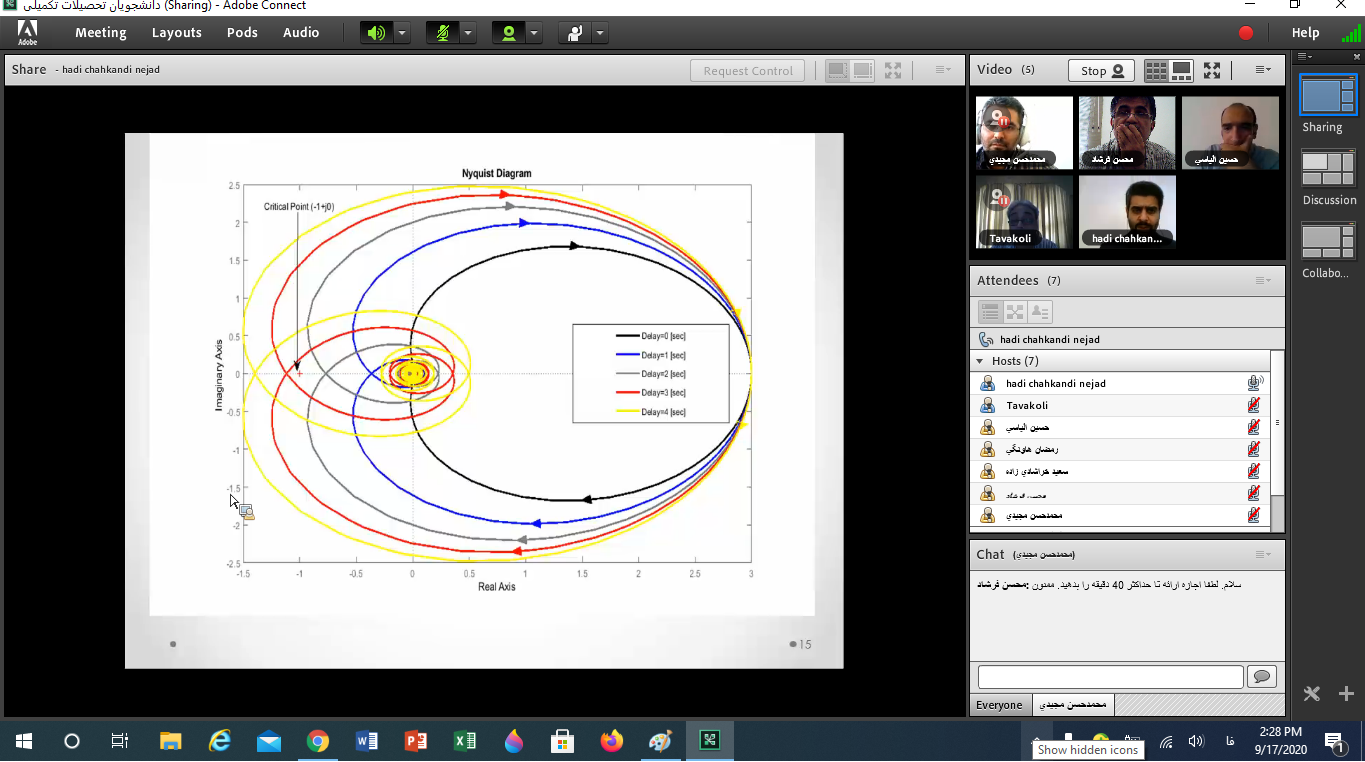Click the manage layouts wrench icon

1312,694
